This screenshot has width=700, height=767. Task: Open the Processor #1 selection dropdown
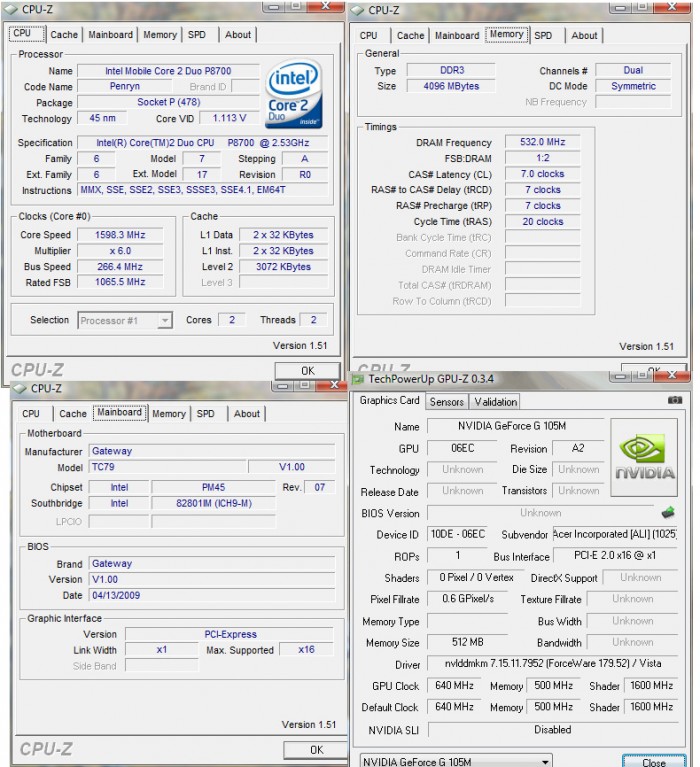tap(125, 320)
